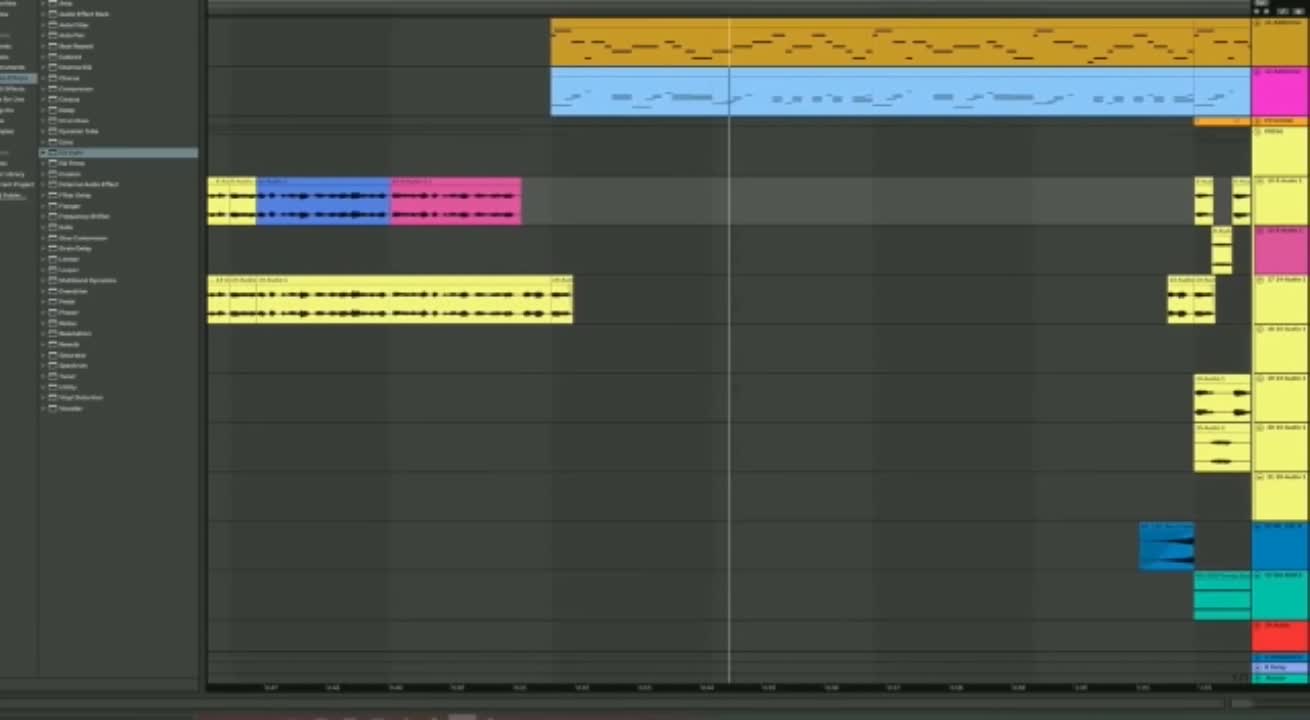Select the red track header
Image resolution: width=1310 pixels, height=720 pixels.
click(x=1279, y=636)
